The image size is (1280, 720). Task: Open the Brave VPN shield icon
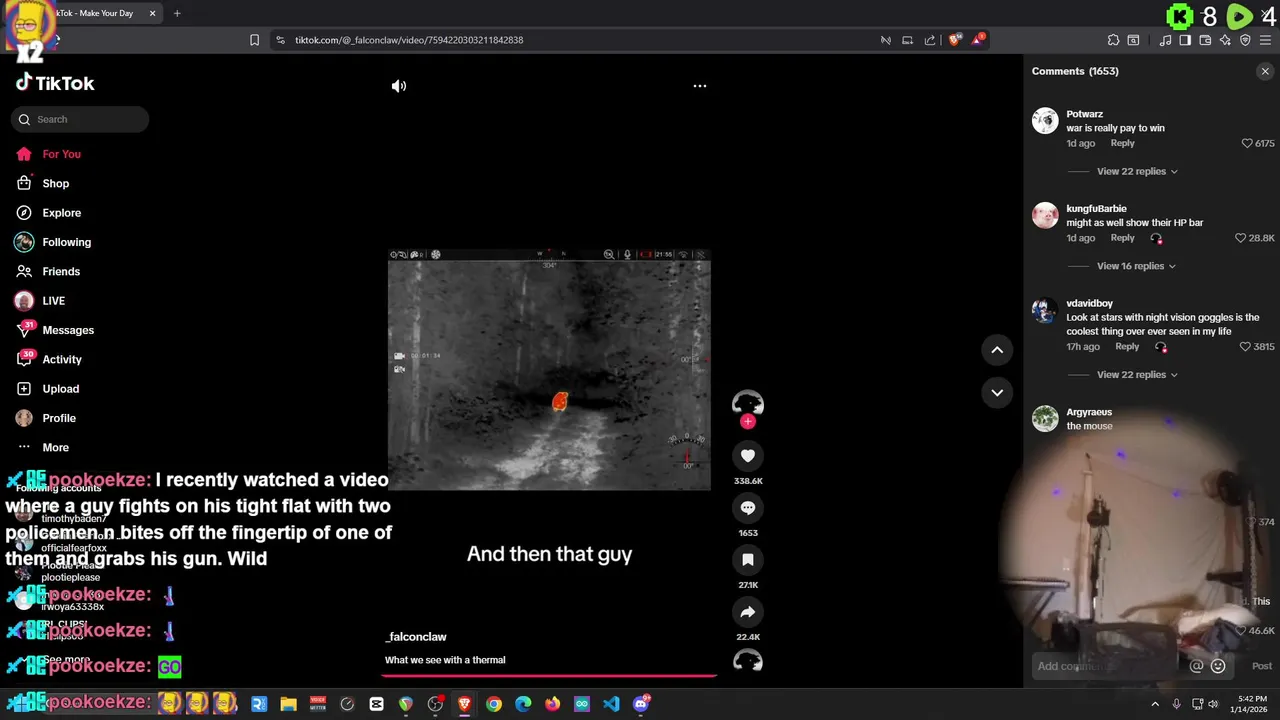[x=1245, y=40]
